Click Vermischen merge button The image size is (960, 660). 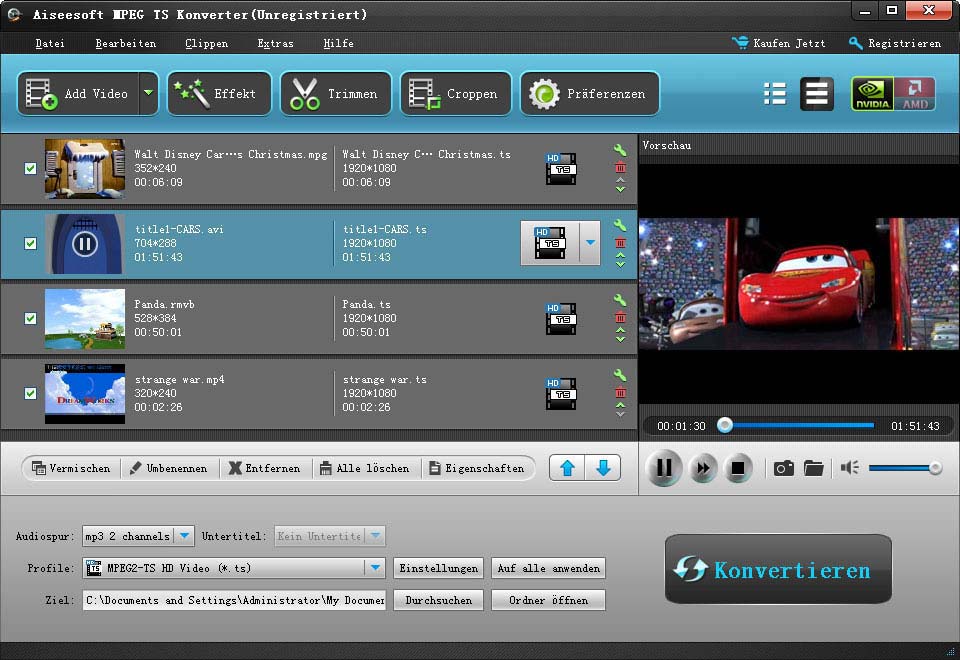pos(71,468)
